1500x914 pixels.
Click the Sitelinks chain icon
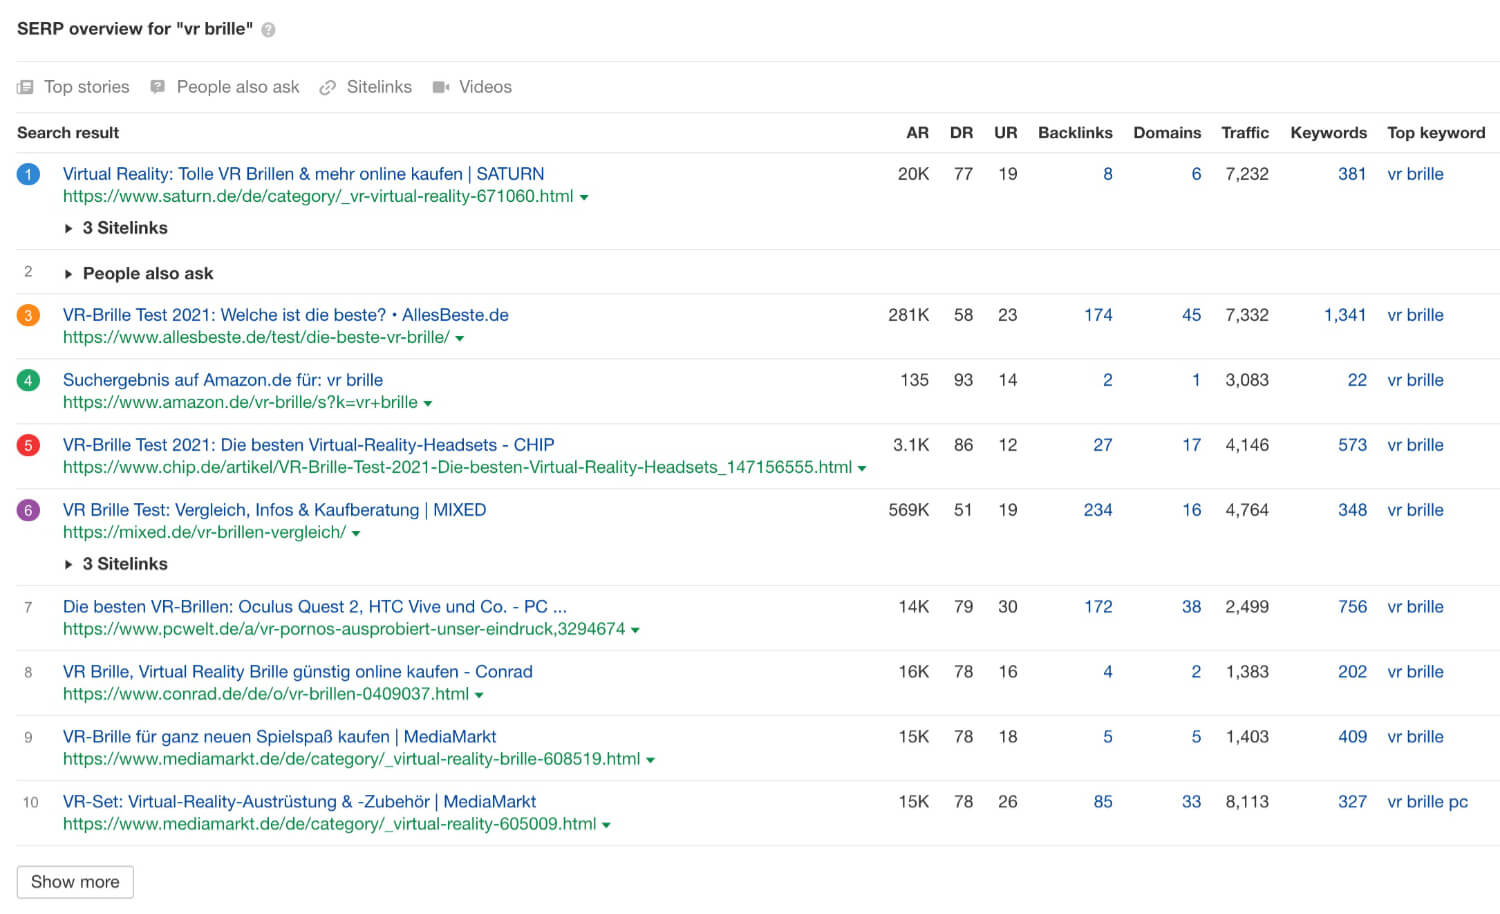pyautogui.click(x=327, y=87)
